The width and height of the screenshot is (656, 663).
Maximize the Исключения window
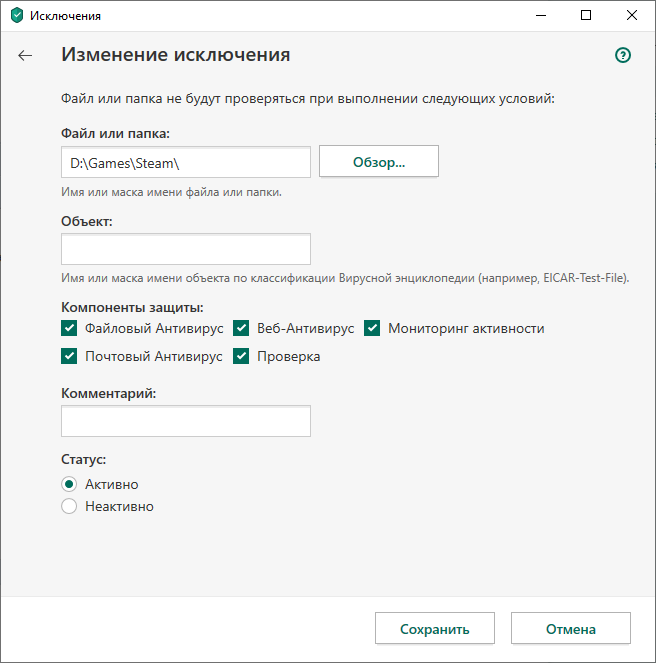point(586,16)
